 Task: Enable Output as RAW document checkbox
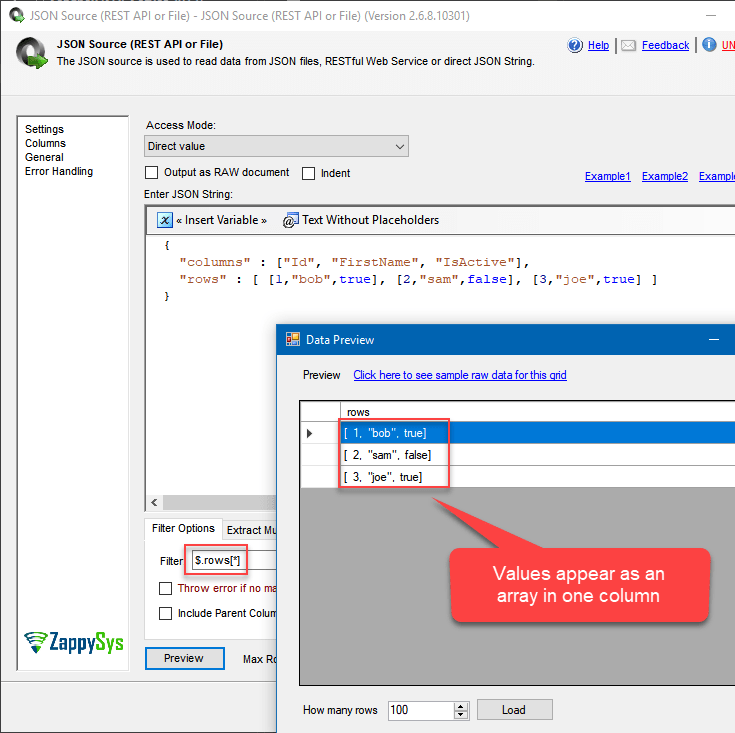point(151,172)
